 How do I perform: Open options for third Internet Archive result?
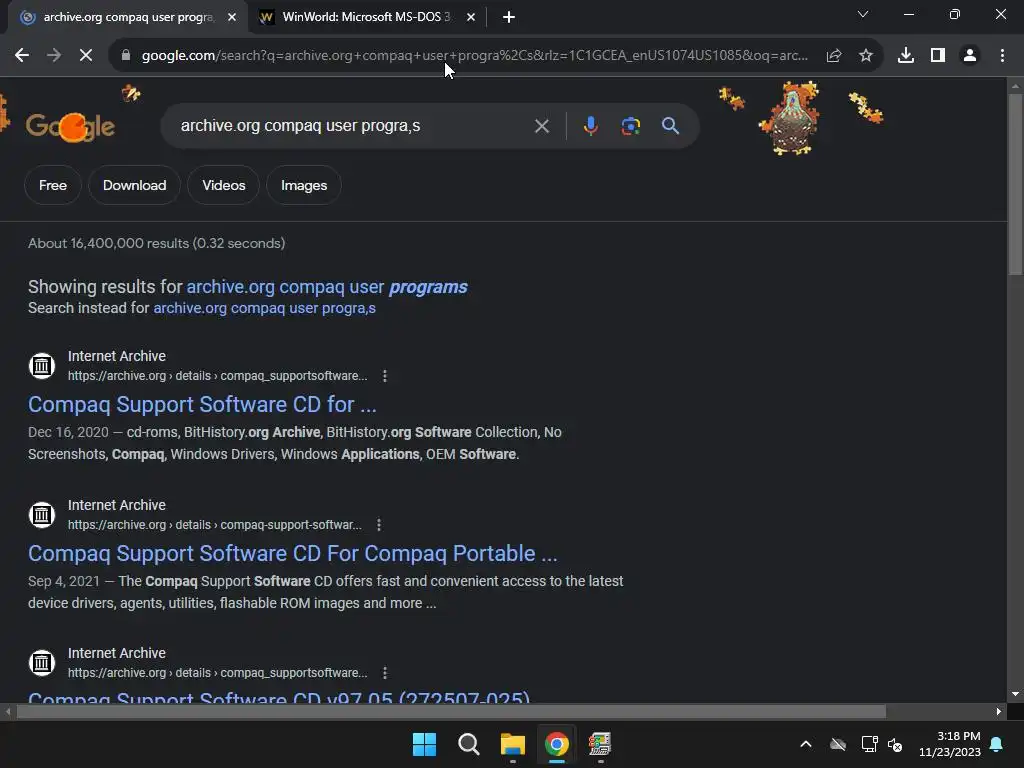385,673
